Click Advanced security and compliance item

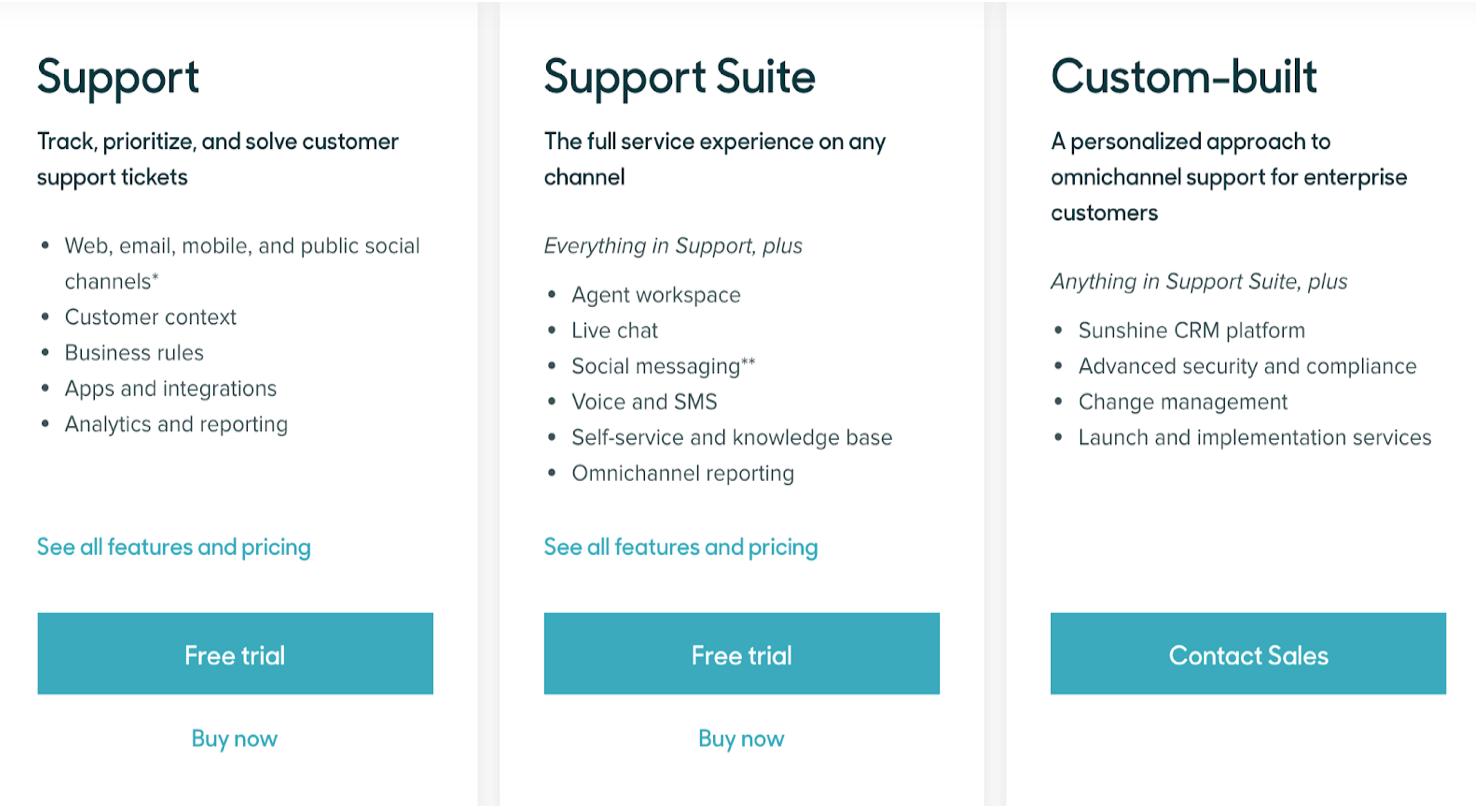point(1248,367)
